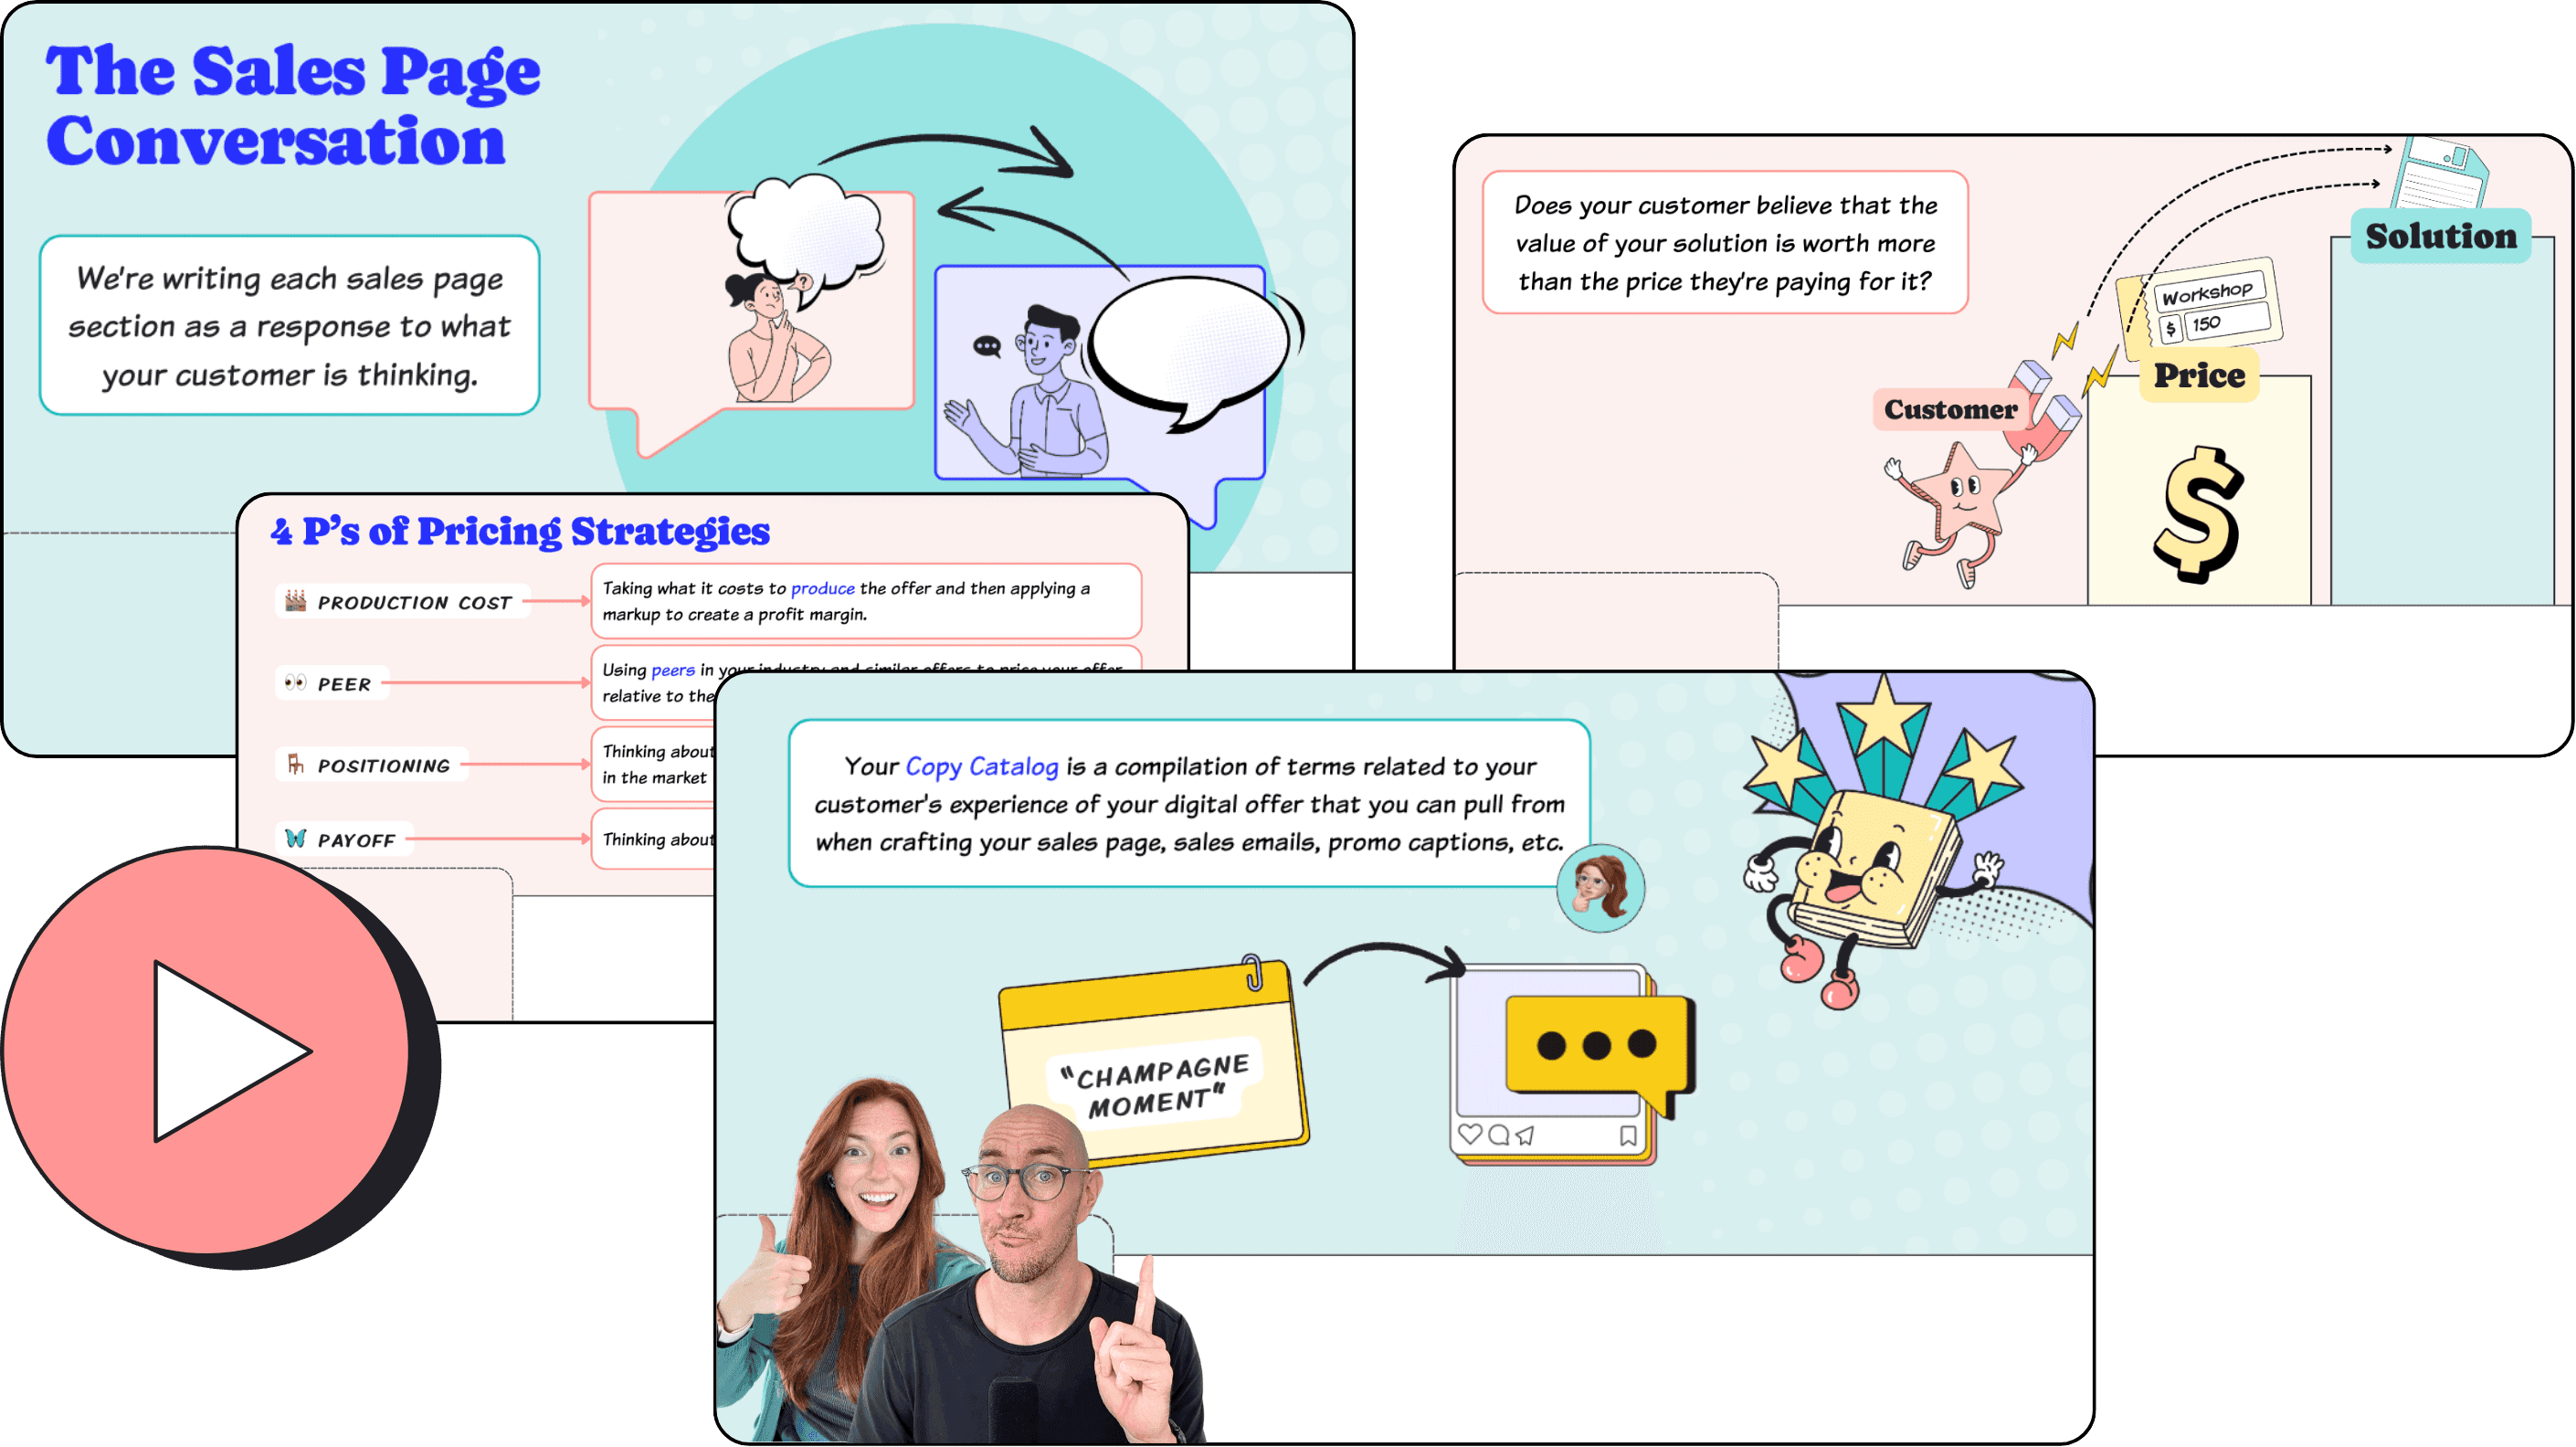Screen dimensions: 2576x1447
Task: Click the teal Solution label
Action: tap(2440, 236)
